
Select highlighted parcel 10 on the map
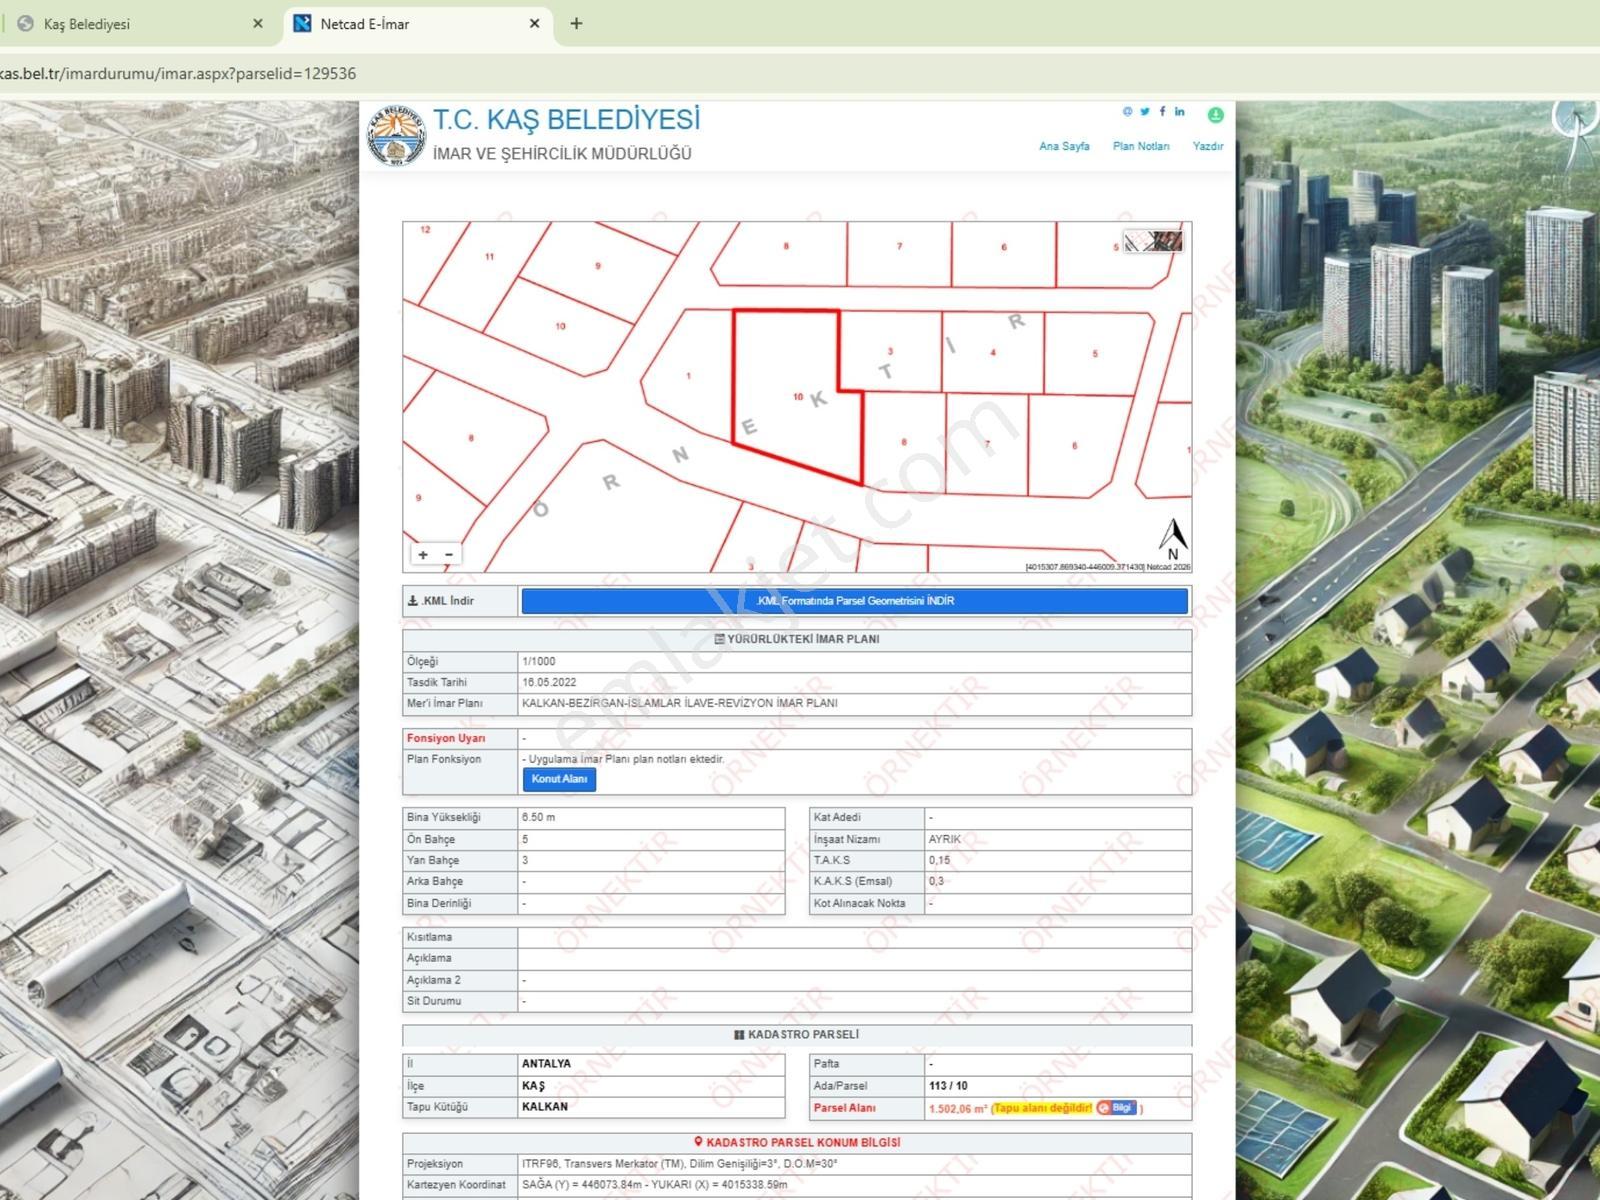(x=797, y=398)
